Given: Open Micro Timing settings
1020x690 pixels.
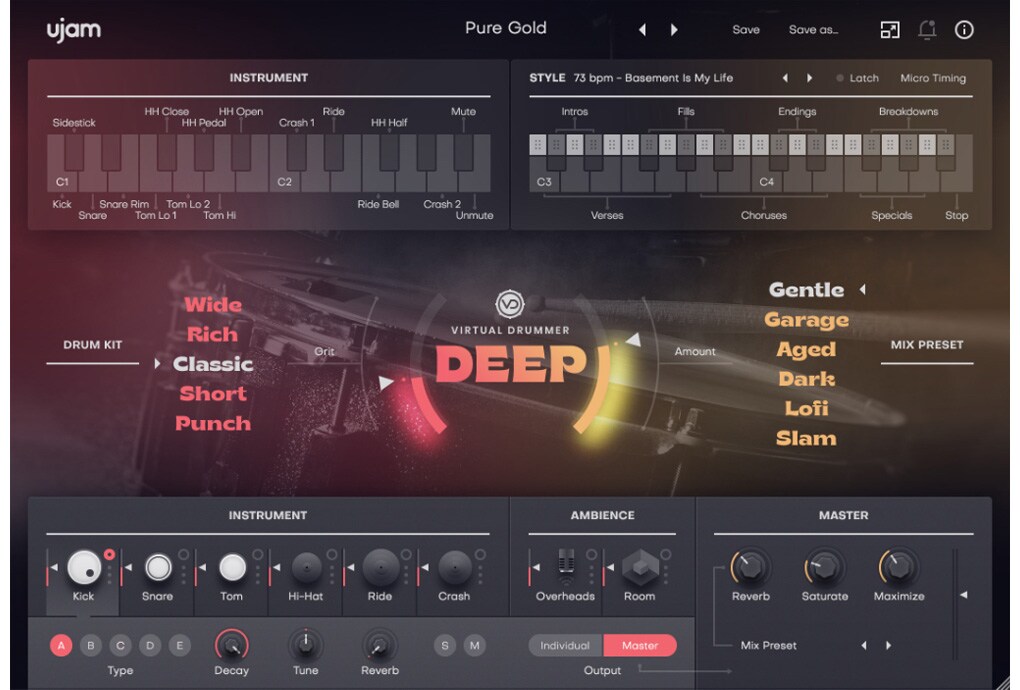Looking at the screenshot, I should (933, 78).
